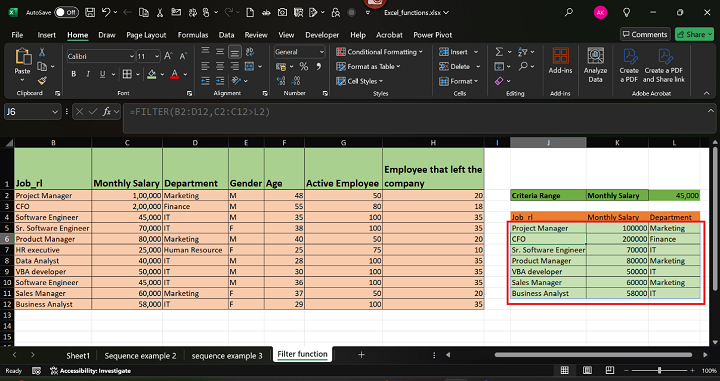Click the zoom slider in status bar
720x381 pixels.
point(659,370)
